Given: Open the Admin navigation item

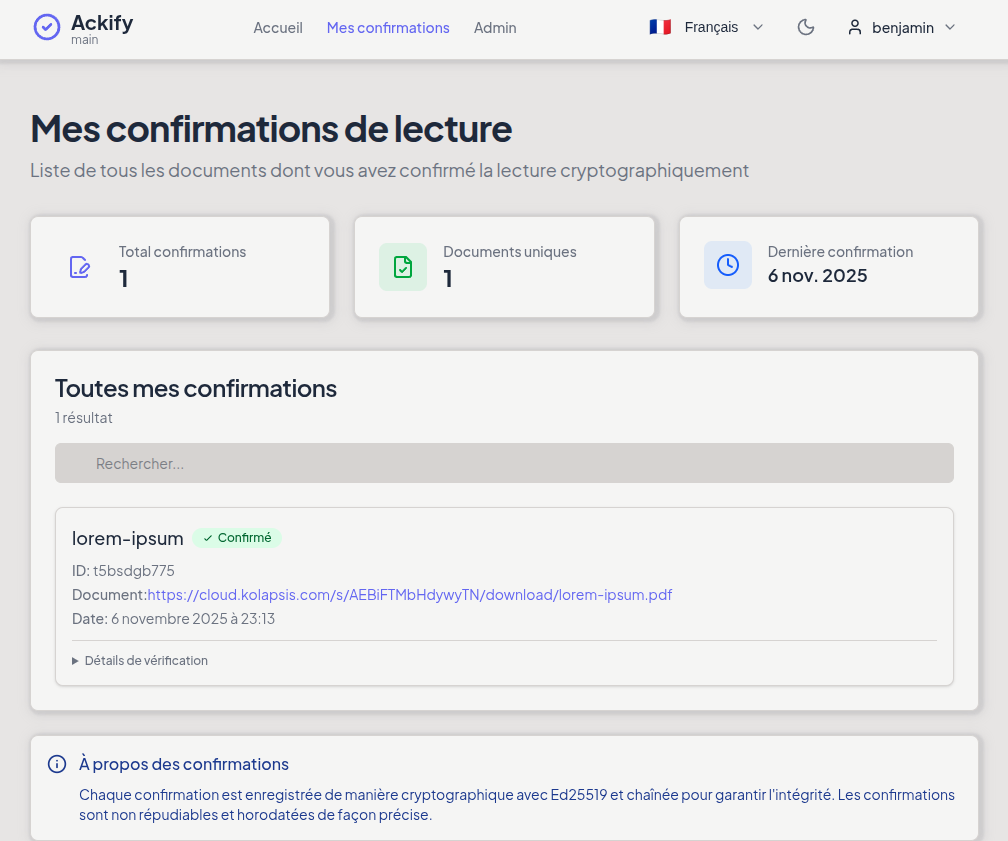Looking at the screenshot, I should coord(495,28).
